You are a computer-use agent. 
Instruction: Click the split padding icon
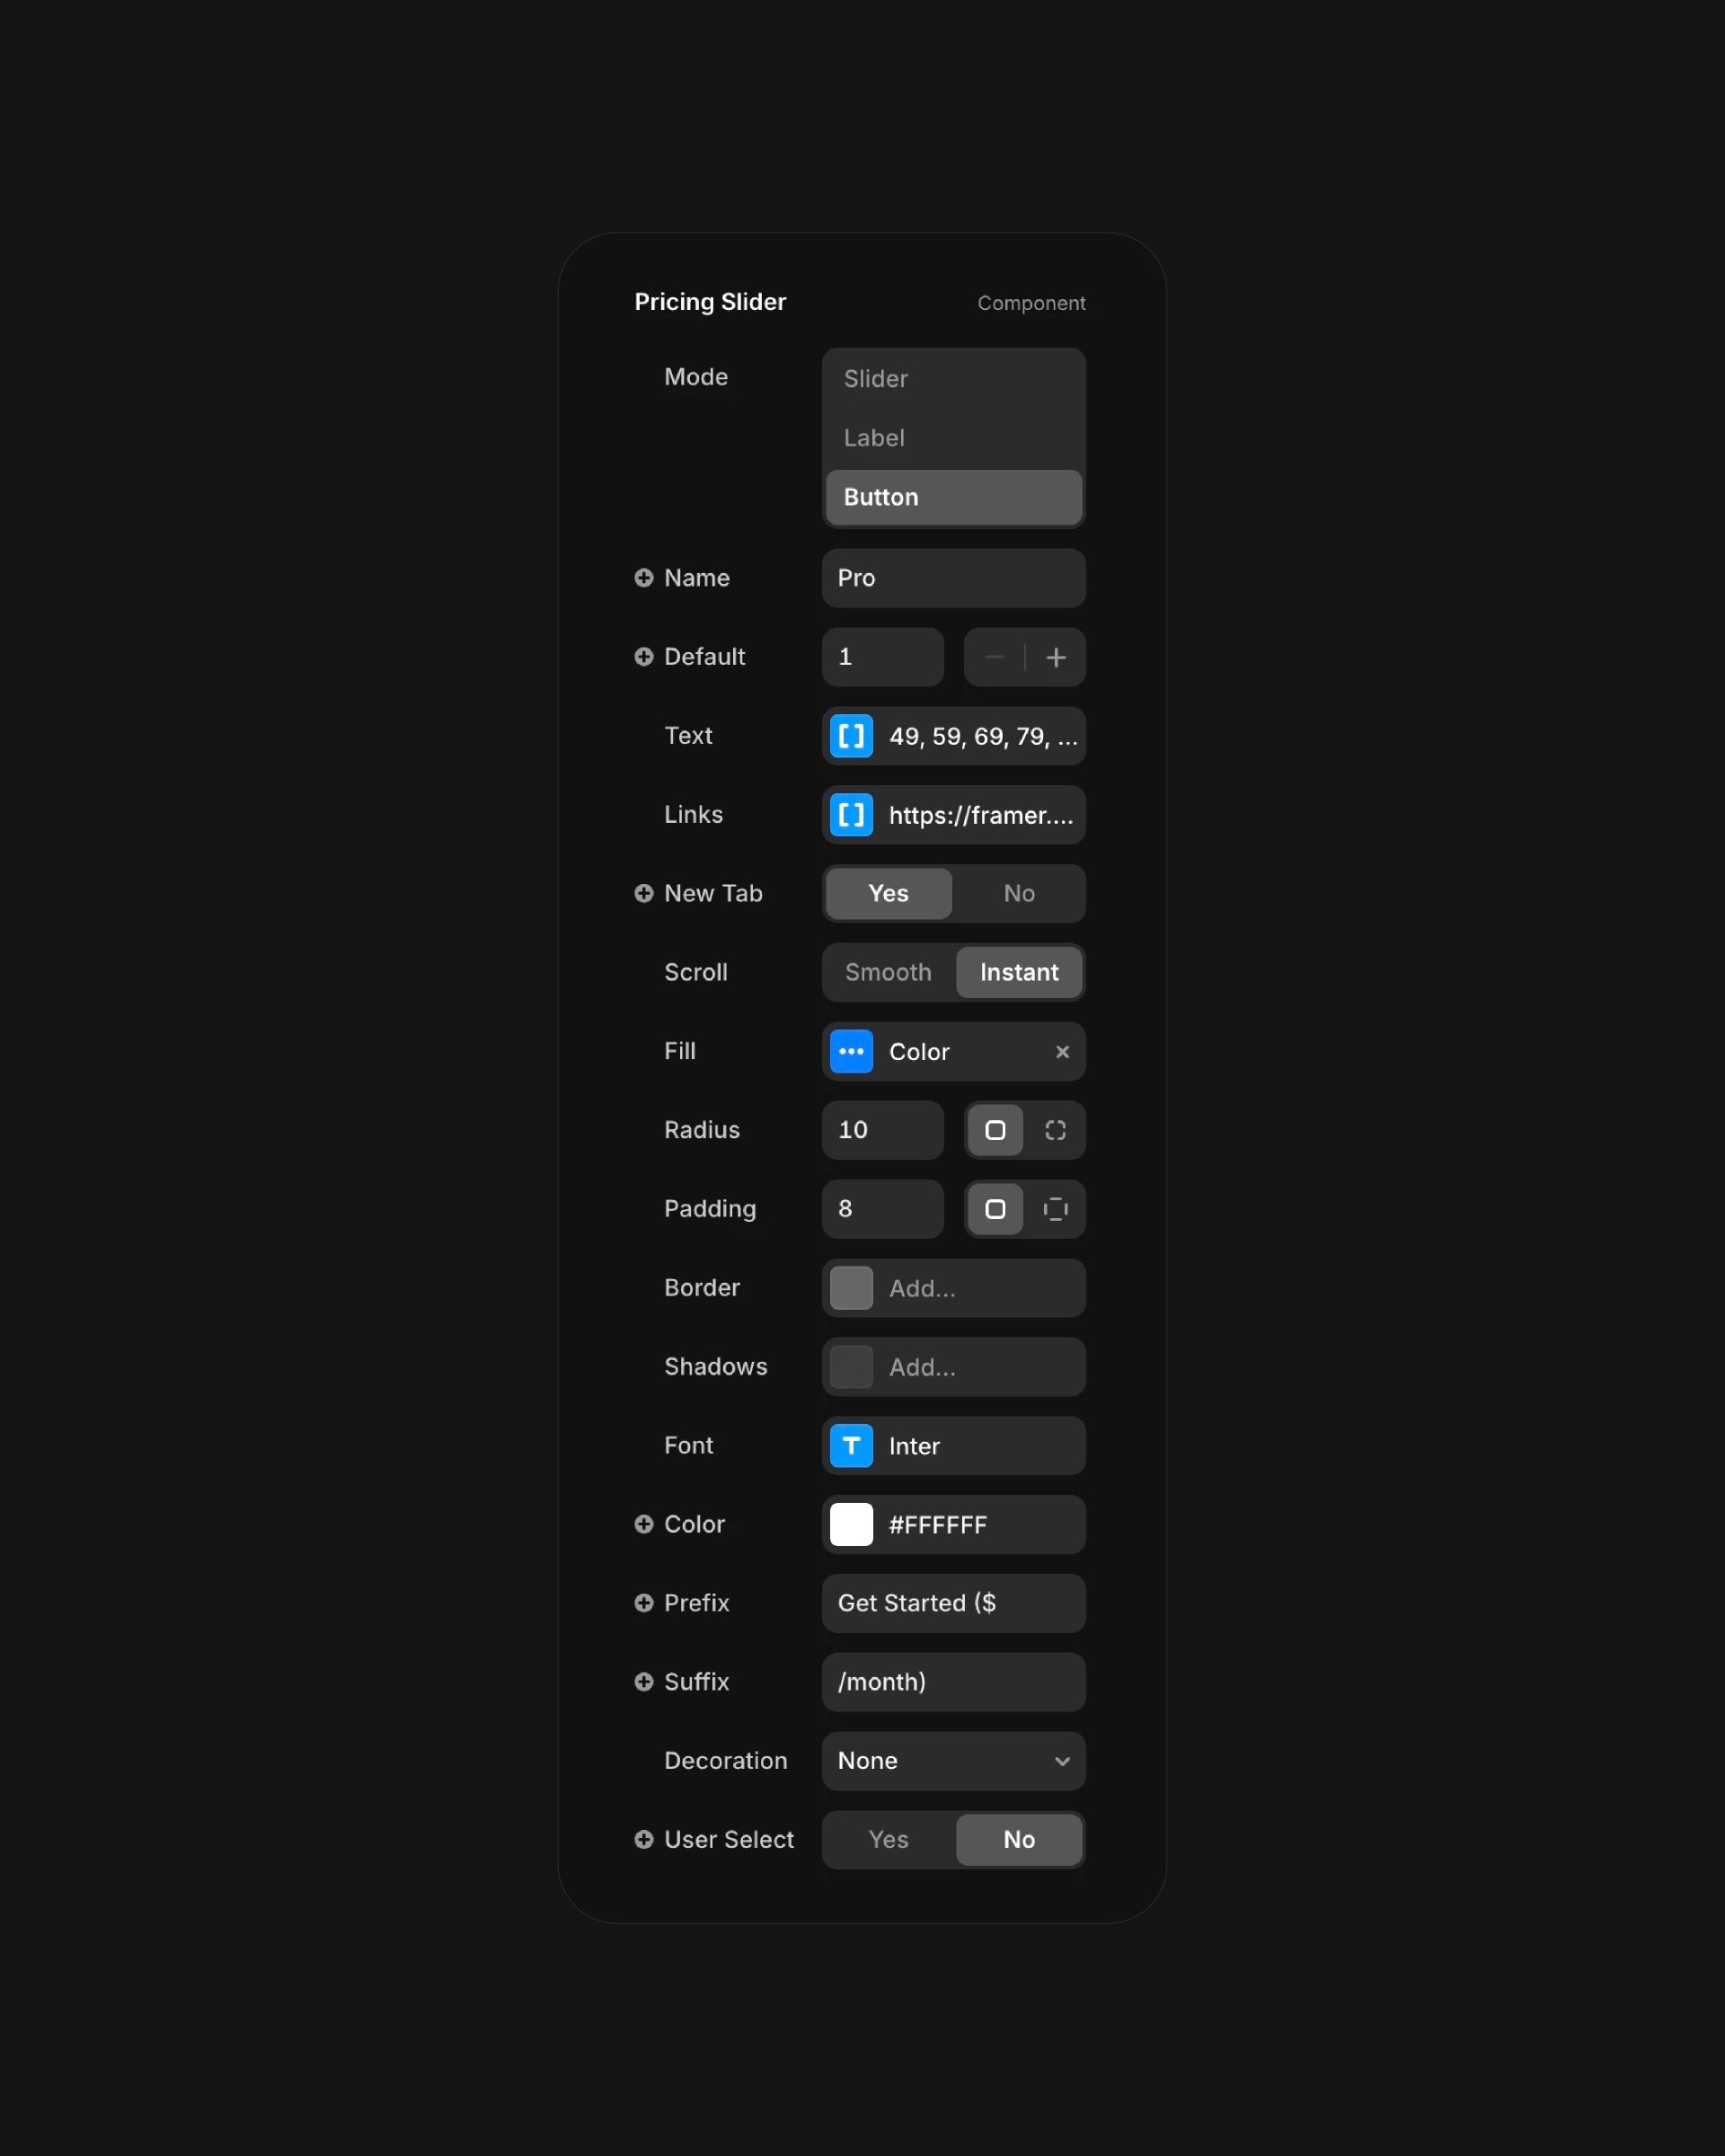coord(1057,1207)
